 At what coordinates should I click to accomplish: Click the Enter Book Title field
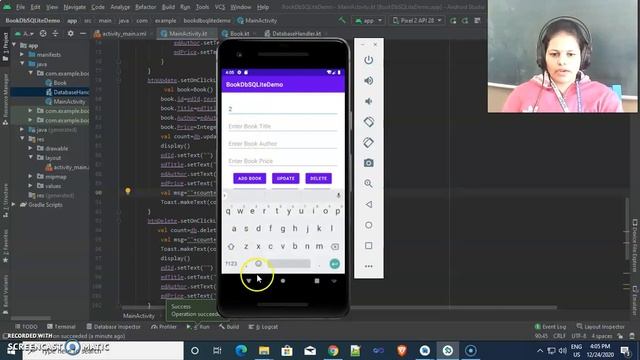click(x=282, y=127)
